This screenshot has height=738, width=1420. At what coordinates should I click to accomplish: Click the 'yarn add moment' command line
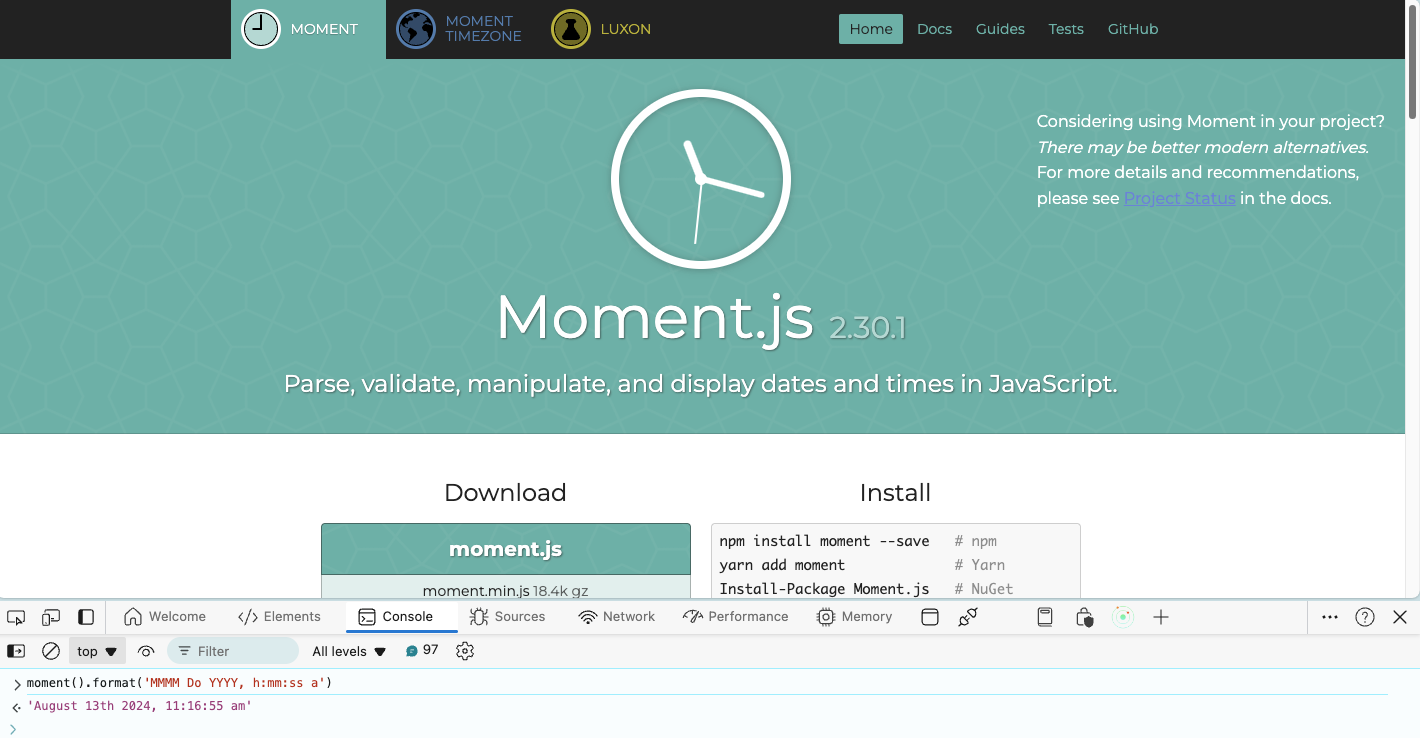pos(782,565)
